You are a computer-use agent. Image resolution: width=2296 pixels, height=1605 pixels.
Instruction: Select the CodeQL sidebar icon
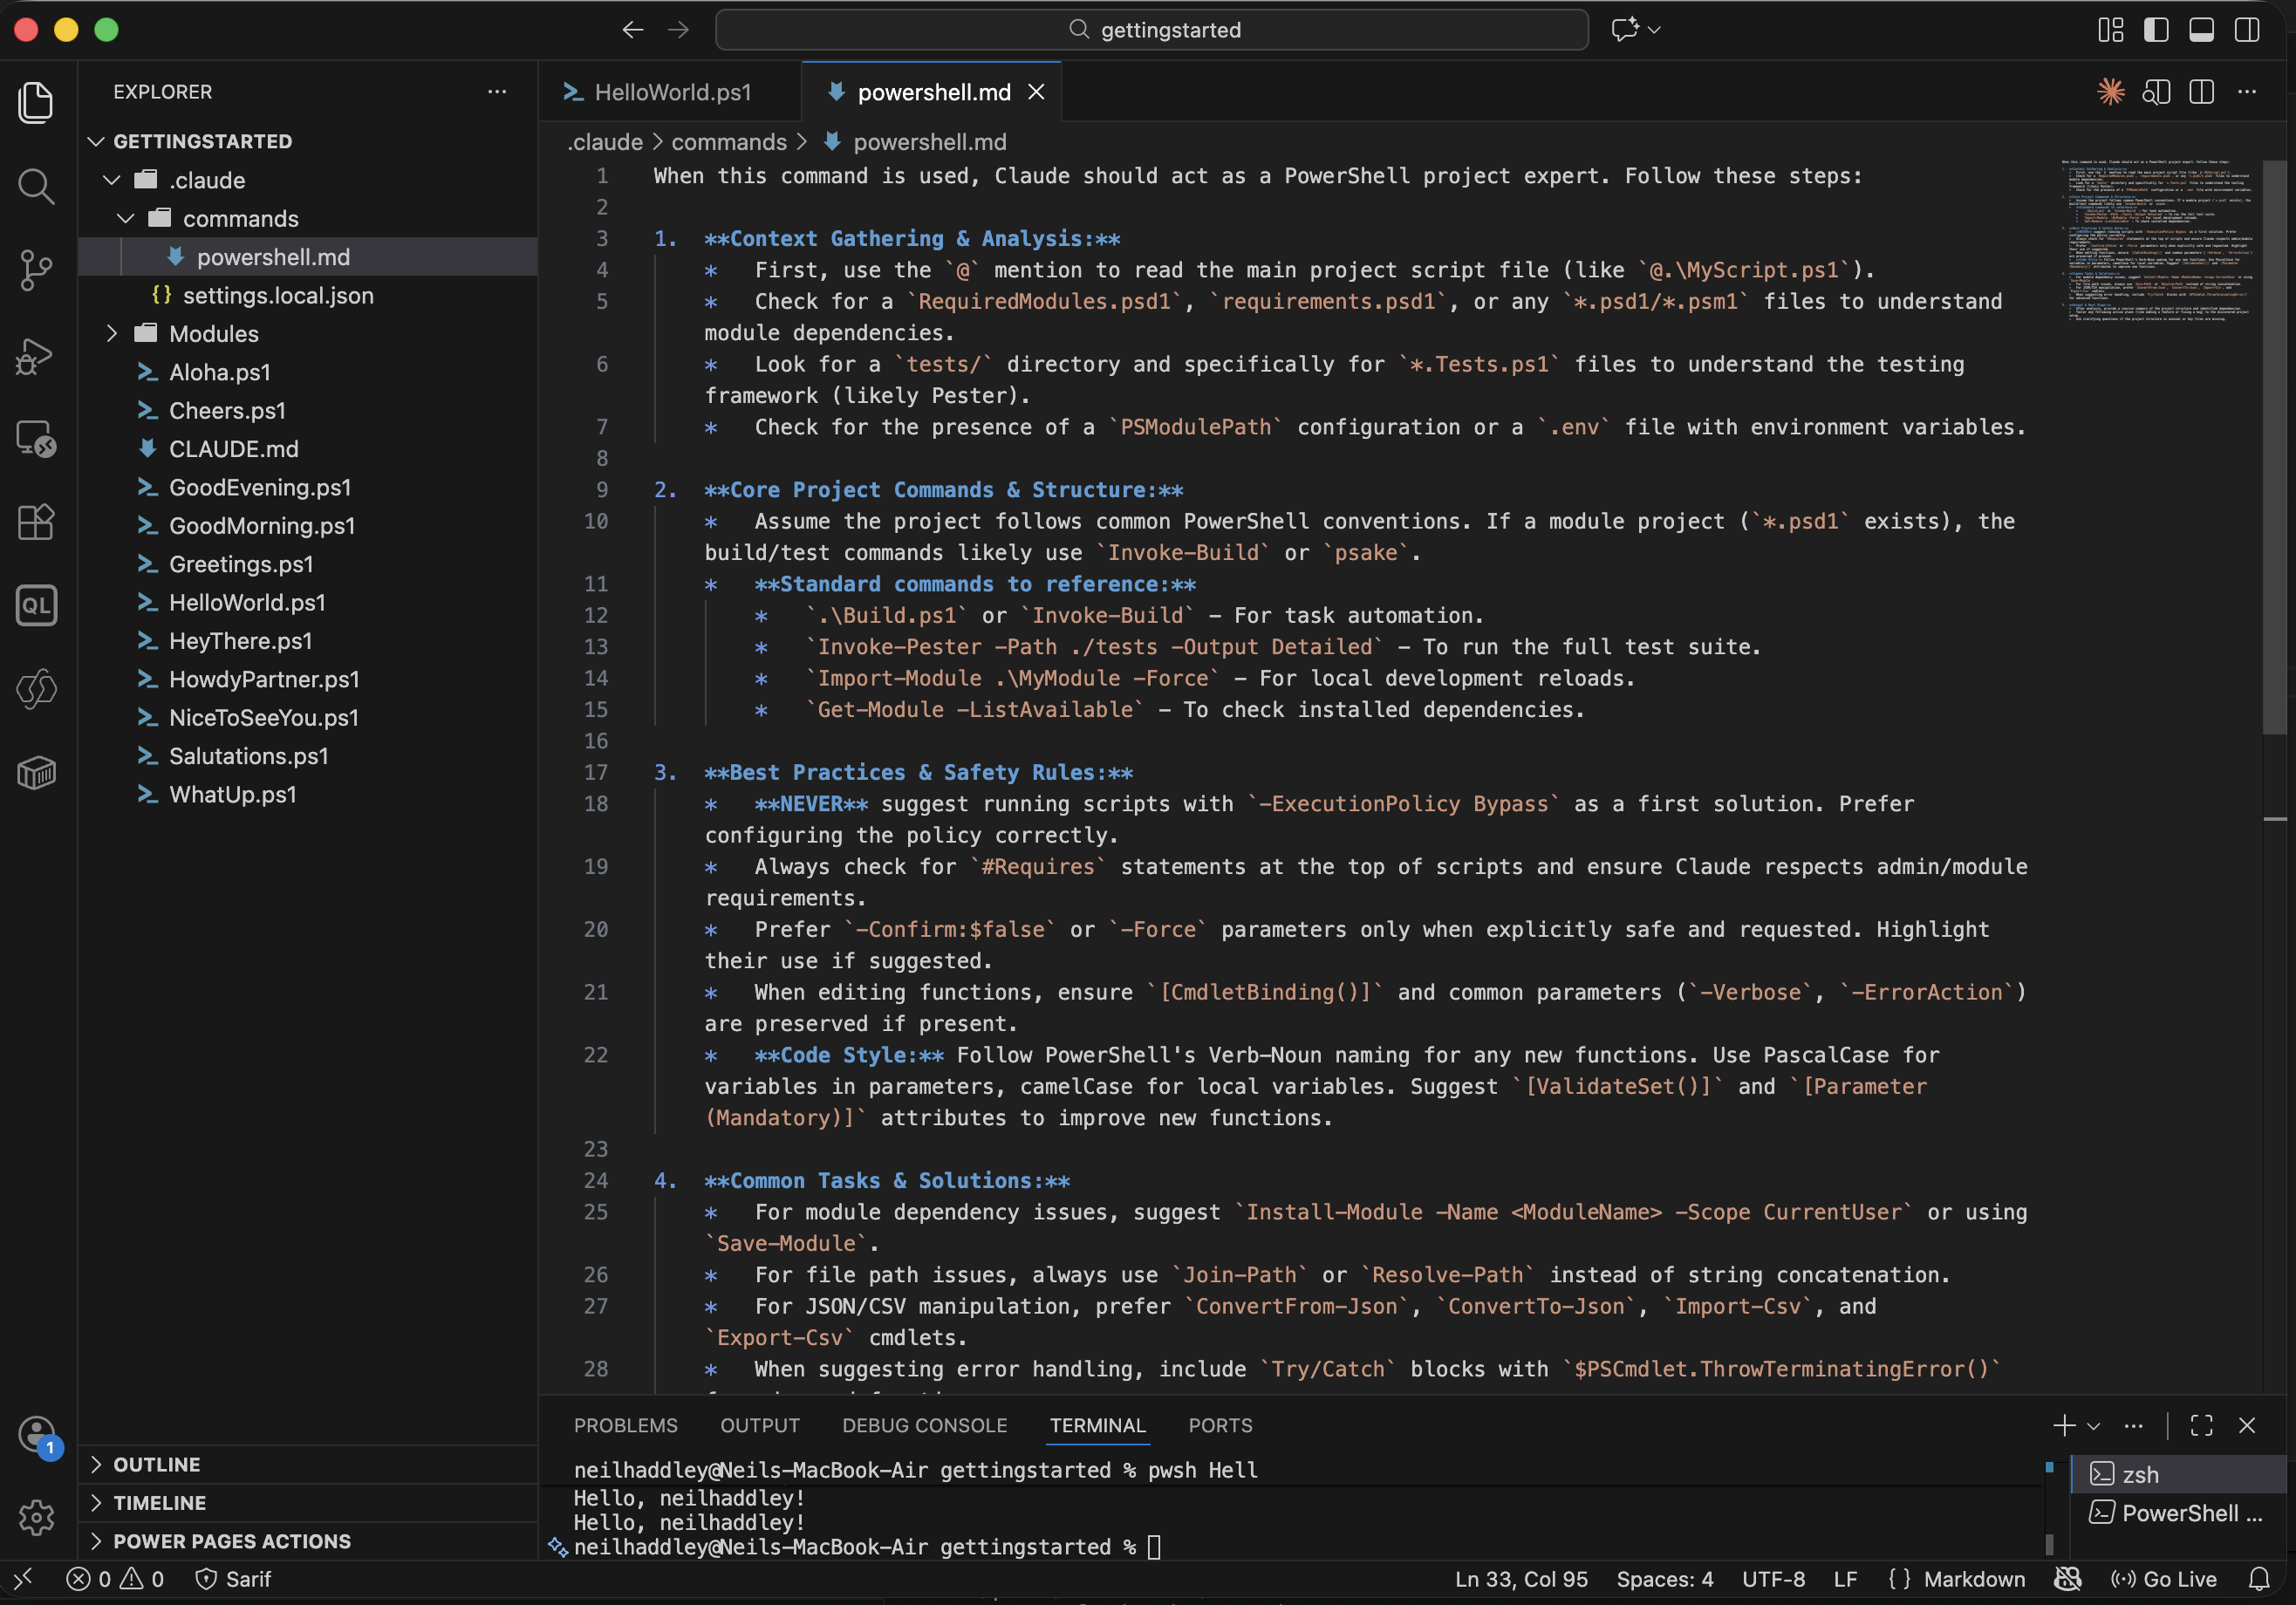37,605
